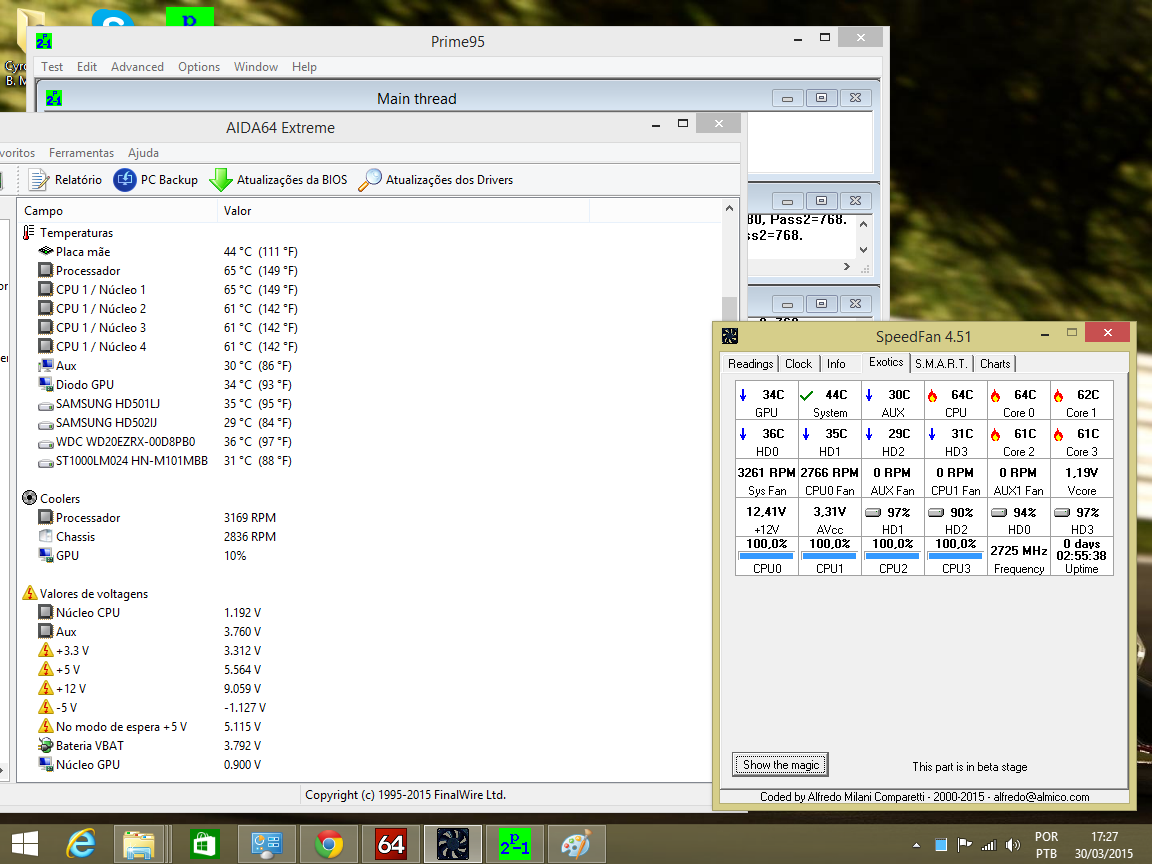Viewport: 1152px width, 864px height.
Task: Click the Bateria VBAT battery icon
Action: point(46,745)
